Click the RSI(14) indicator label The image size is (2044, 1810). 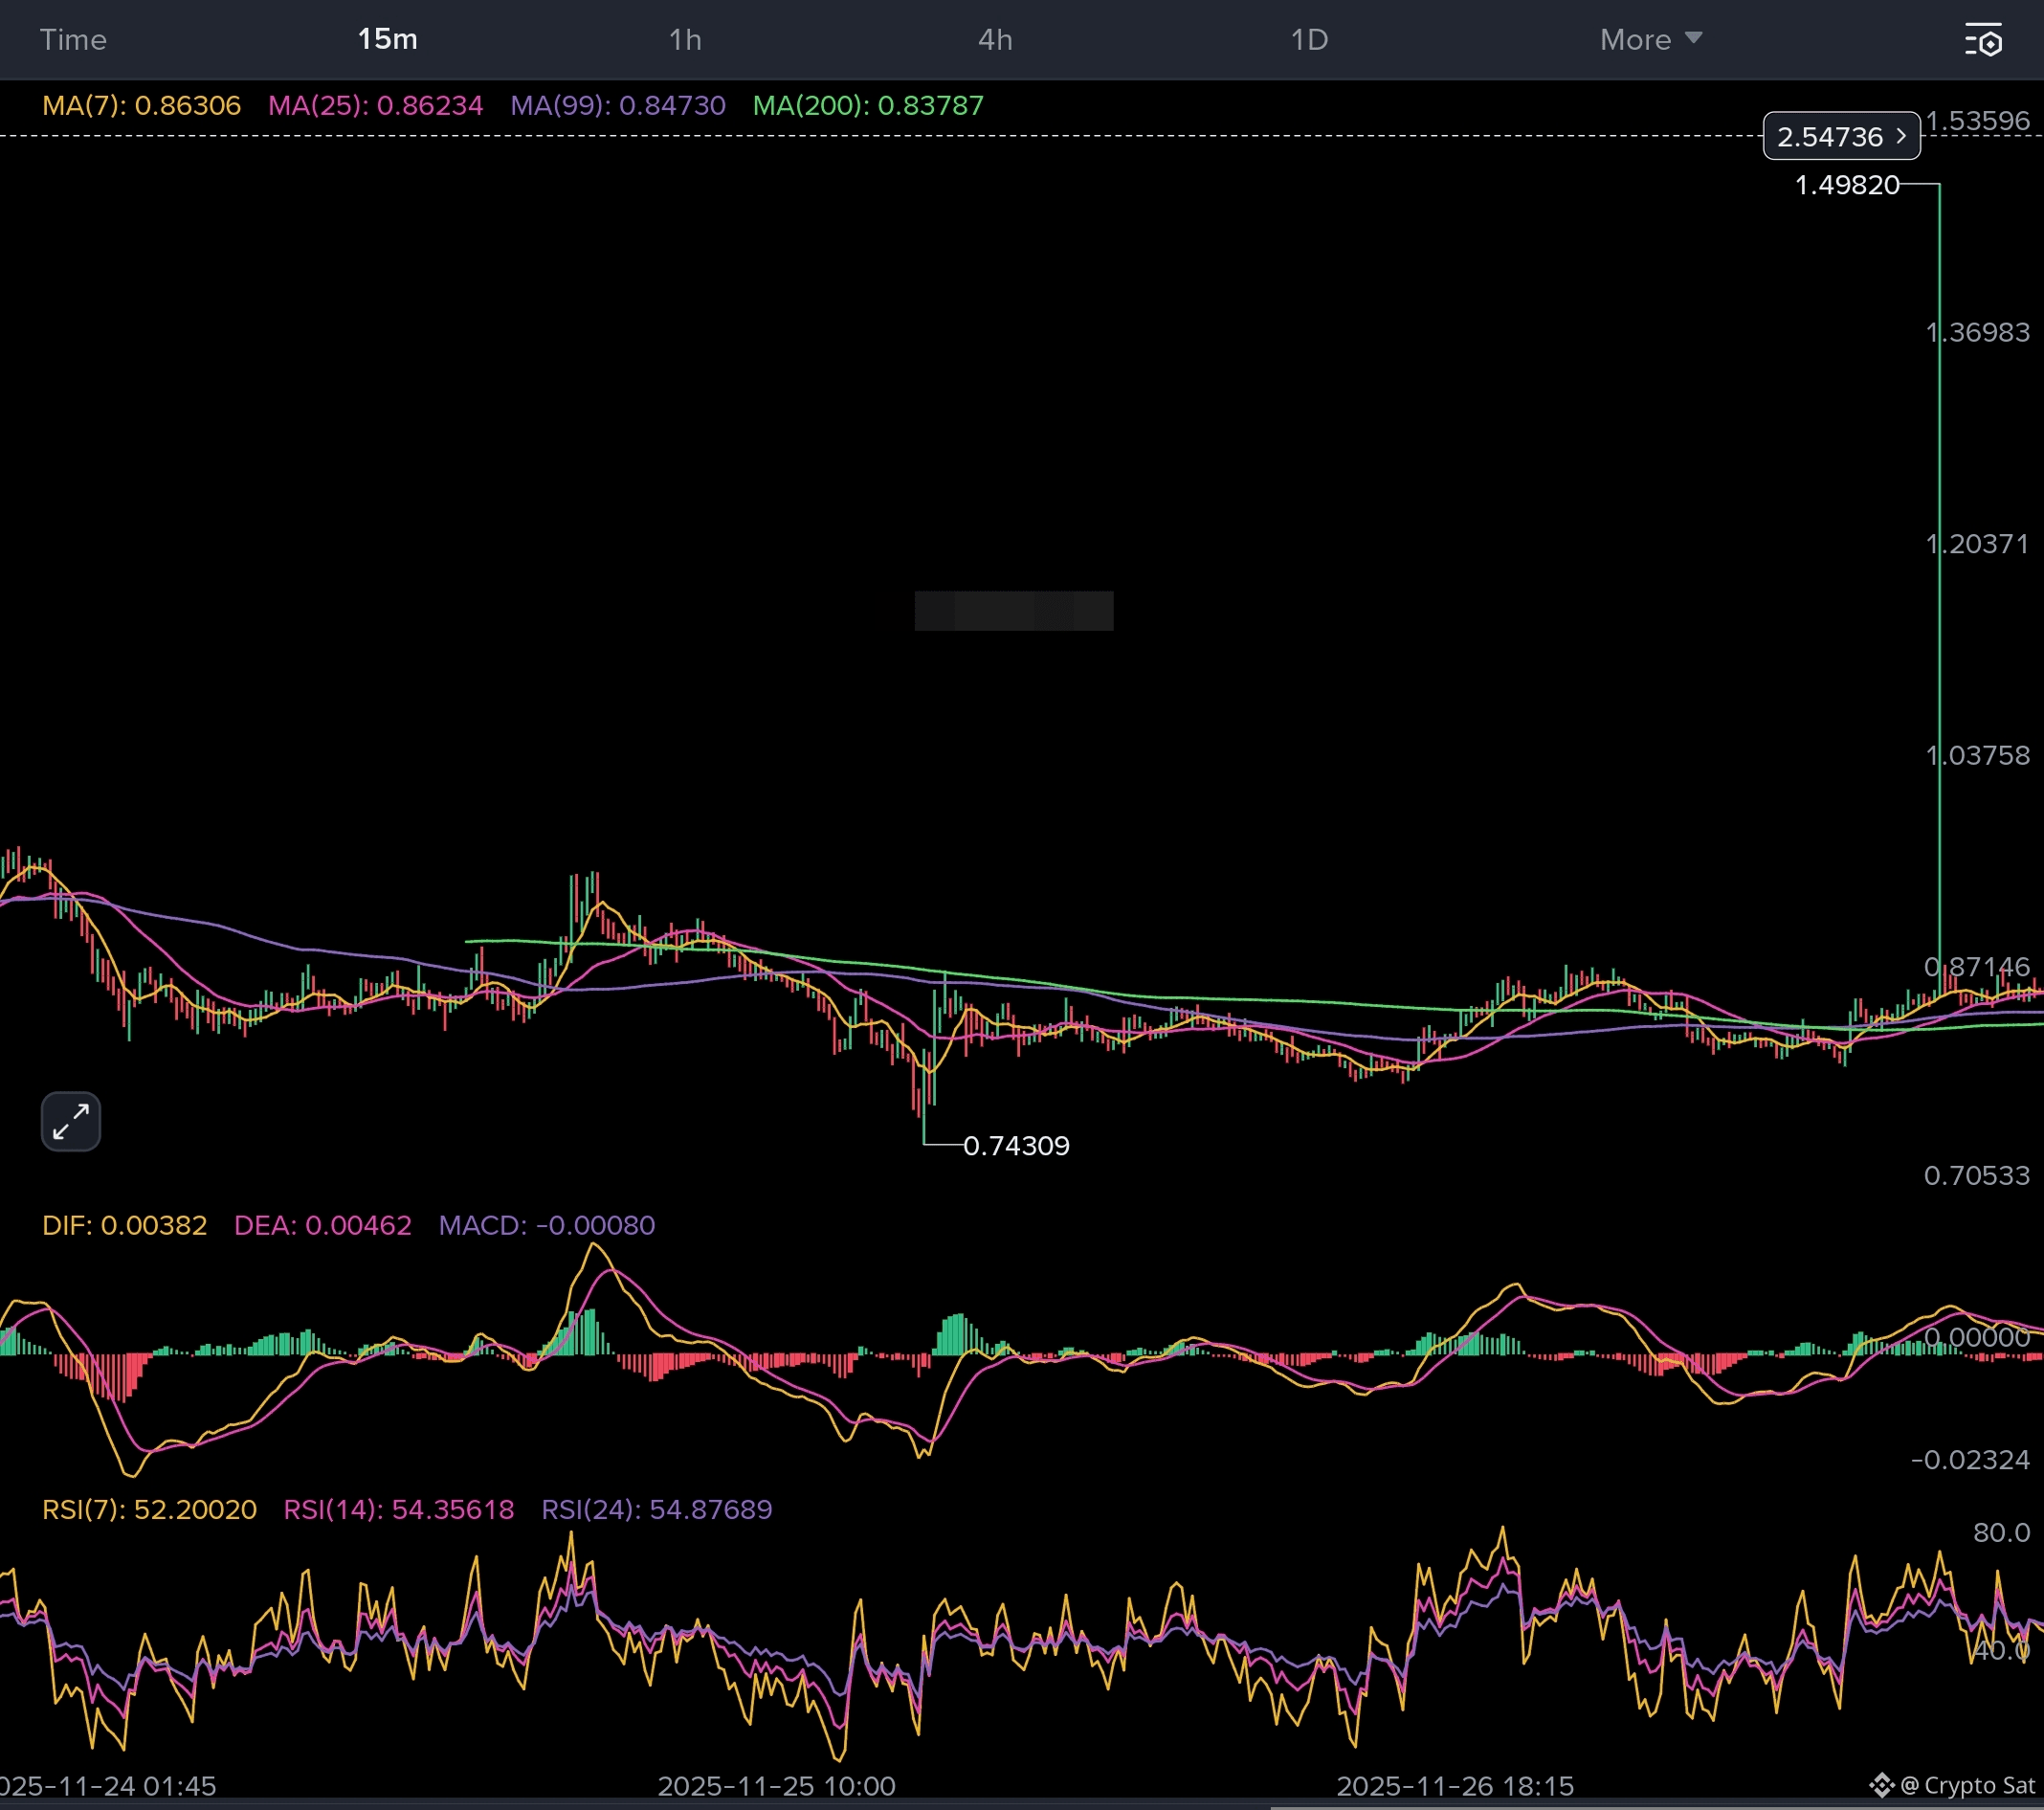click(398, 1509)
